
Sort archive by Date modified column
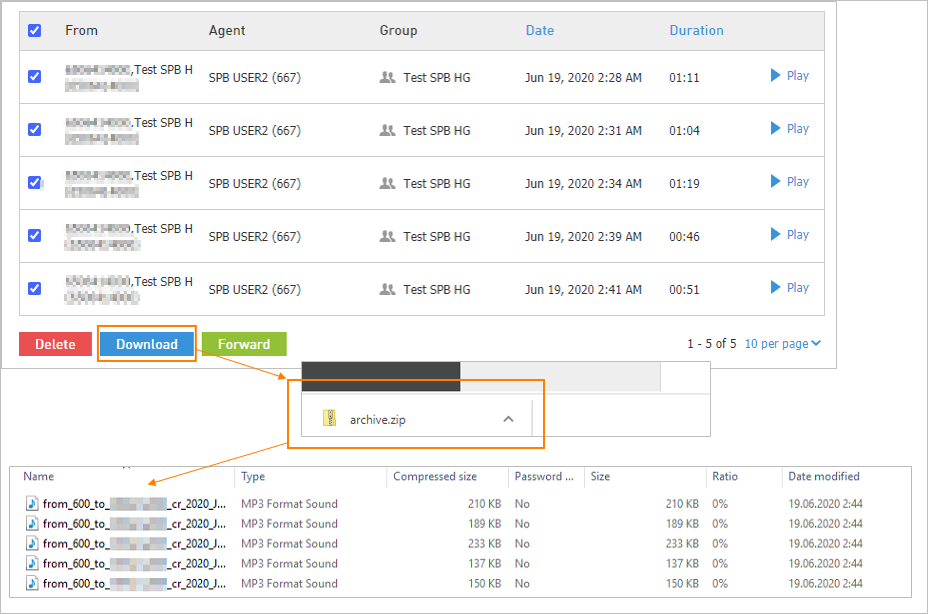tap(824, 476)
